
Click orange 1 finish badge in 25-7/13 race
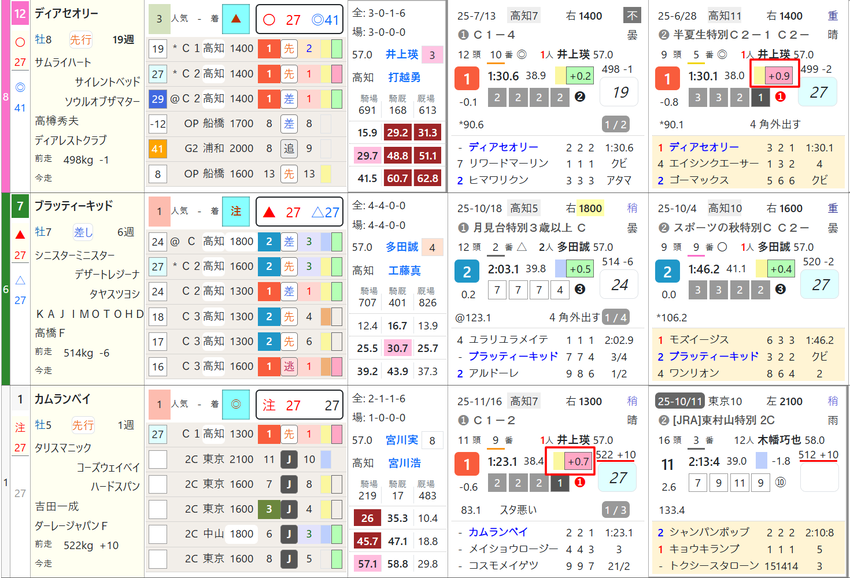coord(466,79)
